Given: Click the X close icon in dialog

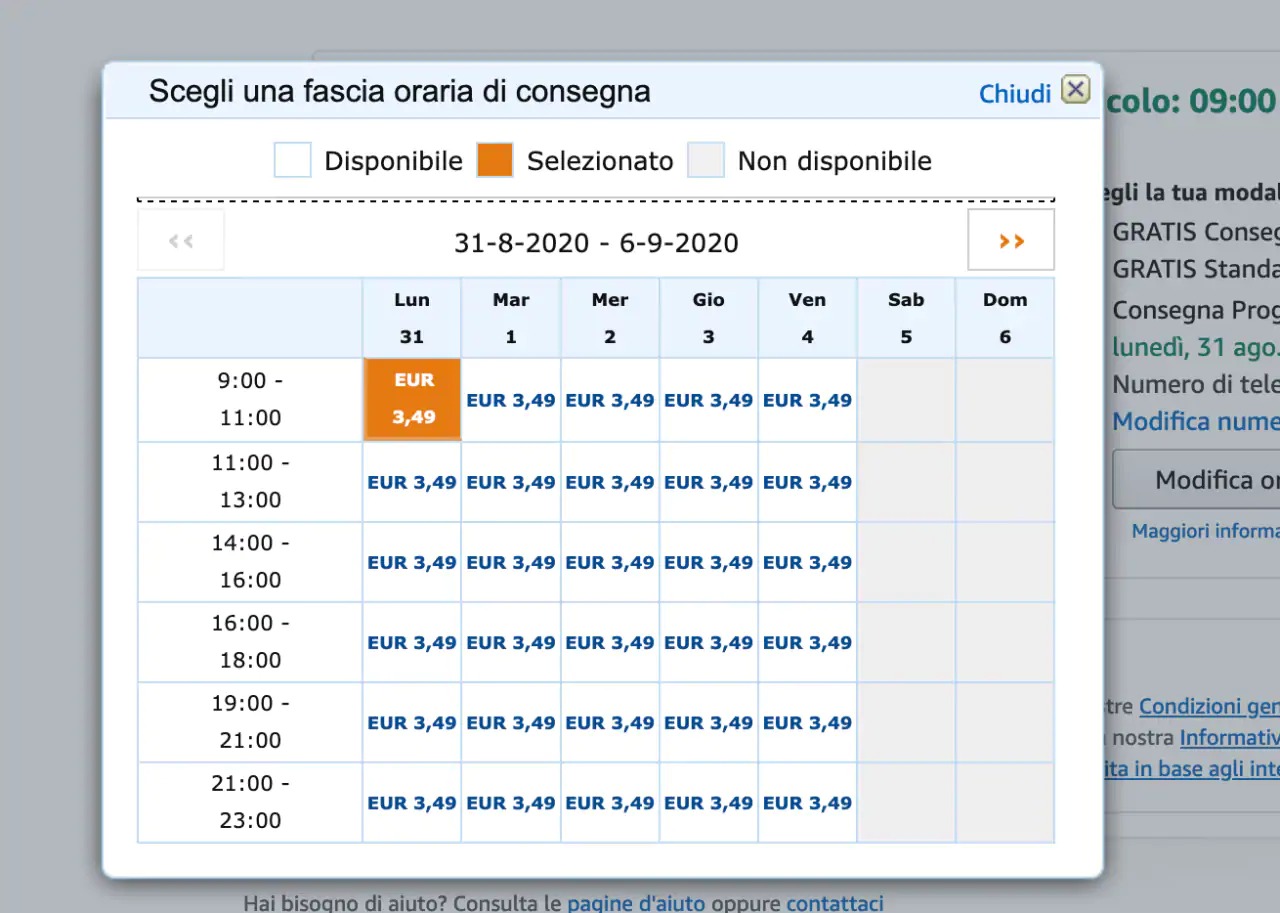Looking at the screenshot, I should coord(1075,90).
